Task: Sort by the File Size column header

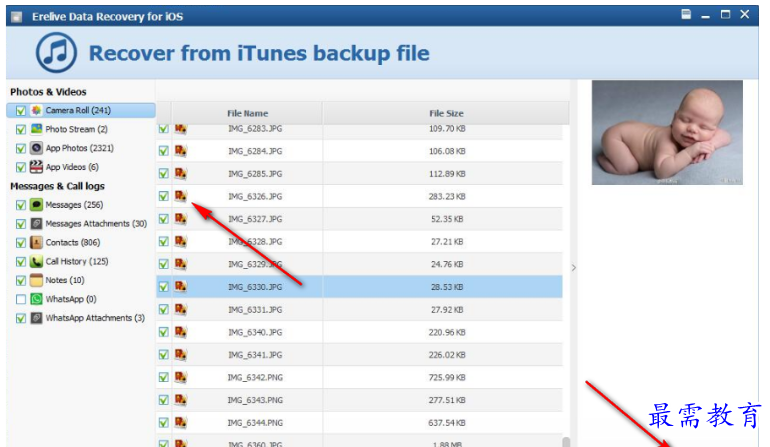Action: coord(446,113)
